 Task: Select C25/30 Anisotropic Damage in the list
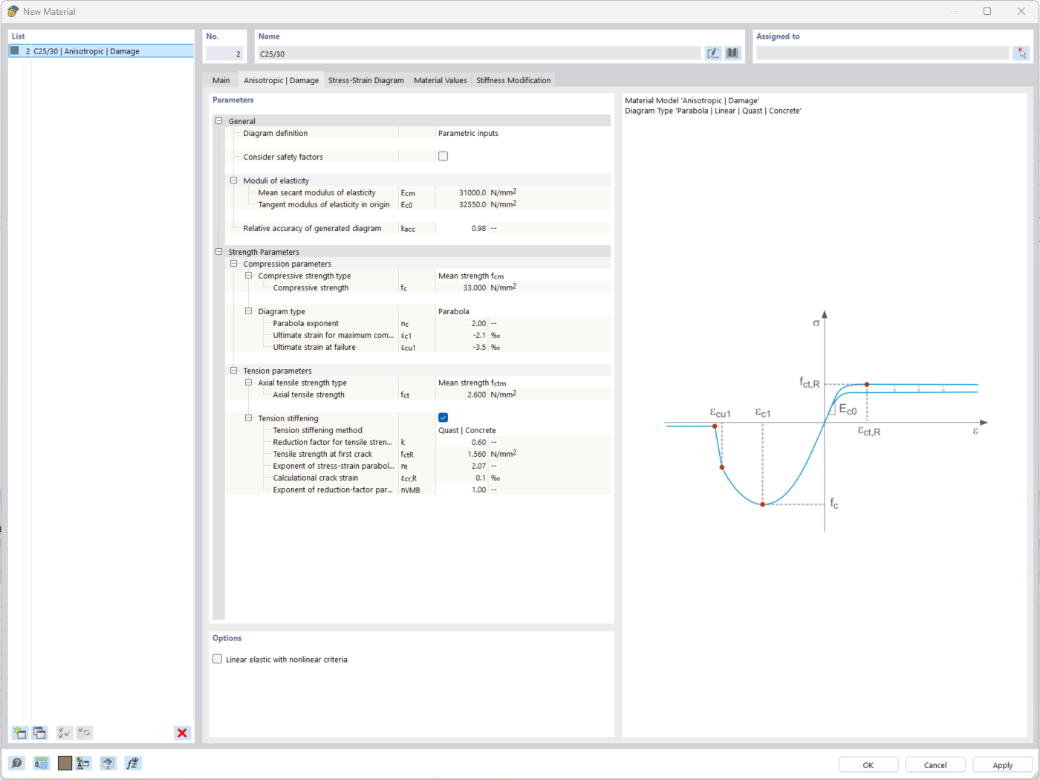pos(101,51)
